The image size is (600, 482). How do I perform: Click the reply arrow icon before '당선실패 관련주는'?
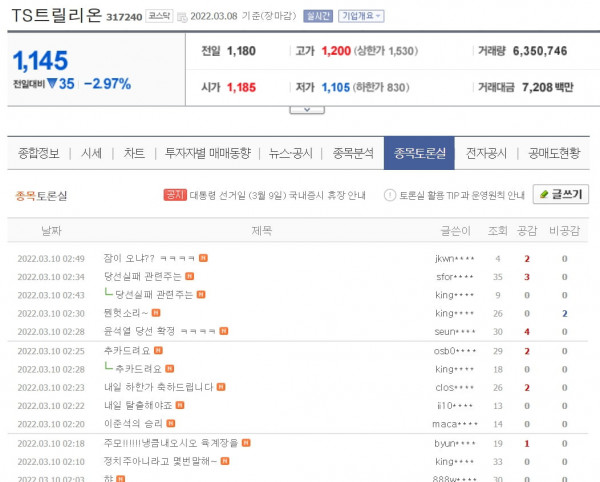point(108,293)
